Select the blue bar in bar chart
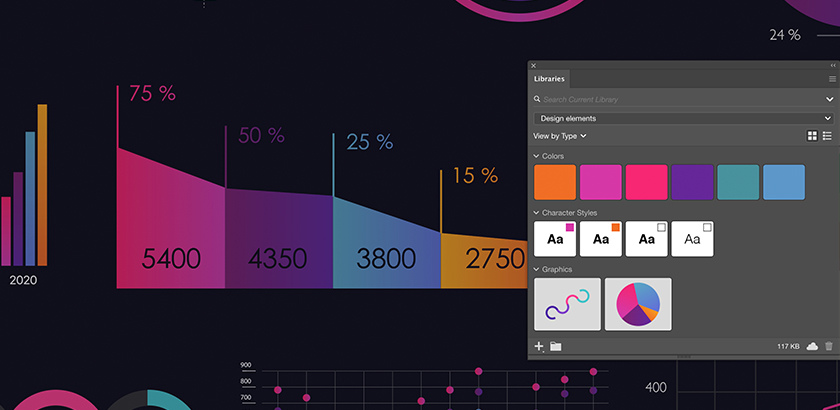The width and height of the screenshot is (840, 410). tap(30, 199)
